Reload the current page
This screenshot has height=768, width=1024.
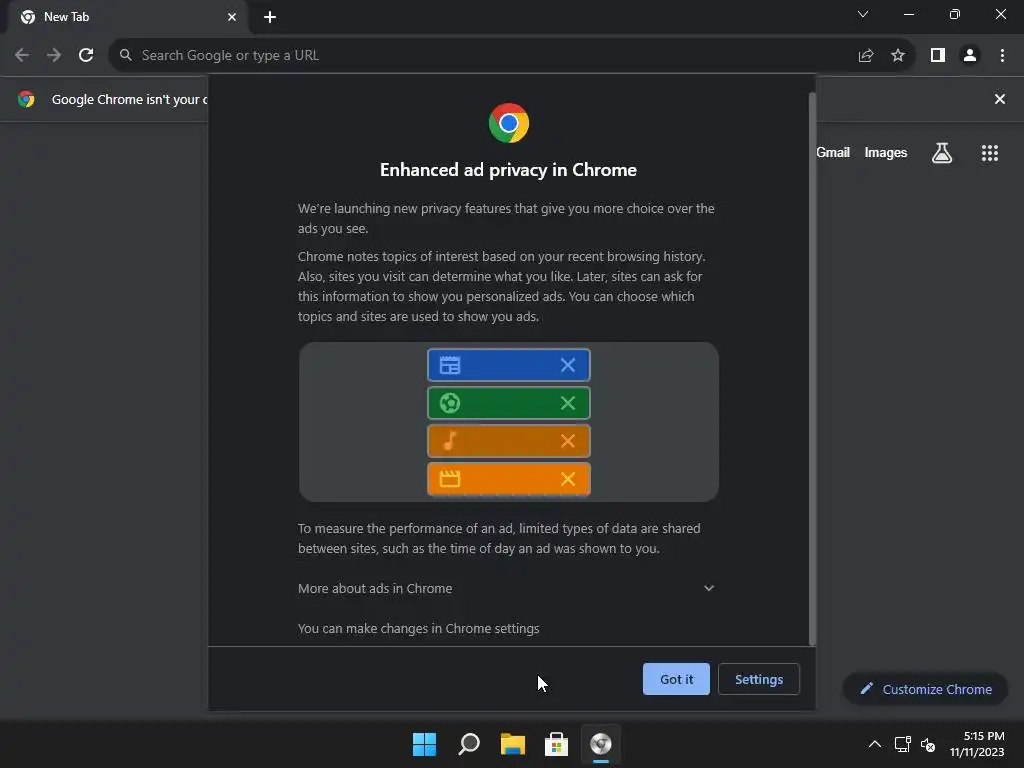(86, 56)
